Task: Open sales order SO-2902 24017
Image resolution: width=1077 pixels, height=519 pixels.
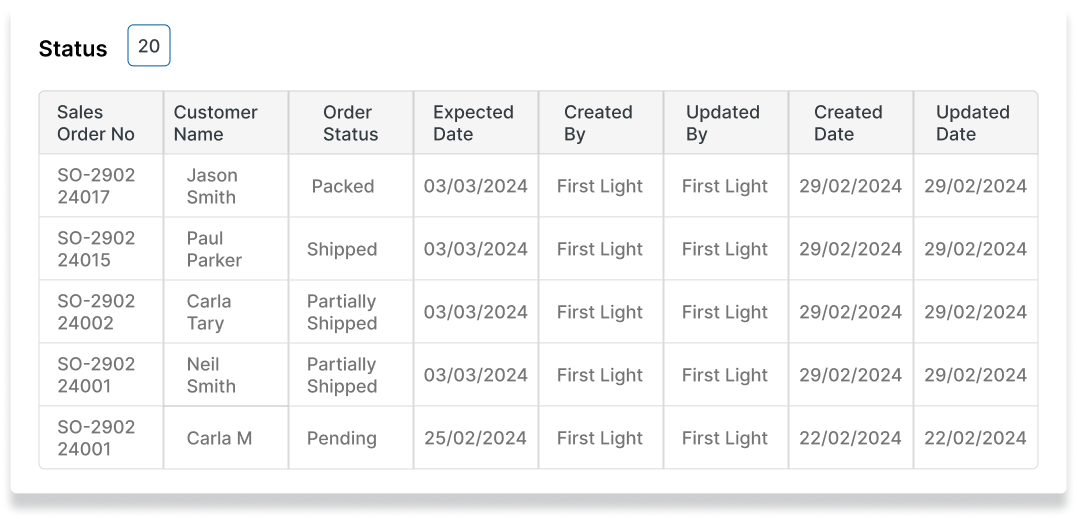Action: coord(96,186)
